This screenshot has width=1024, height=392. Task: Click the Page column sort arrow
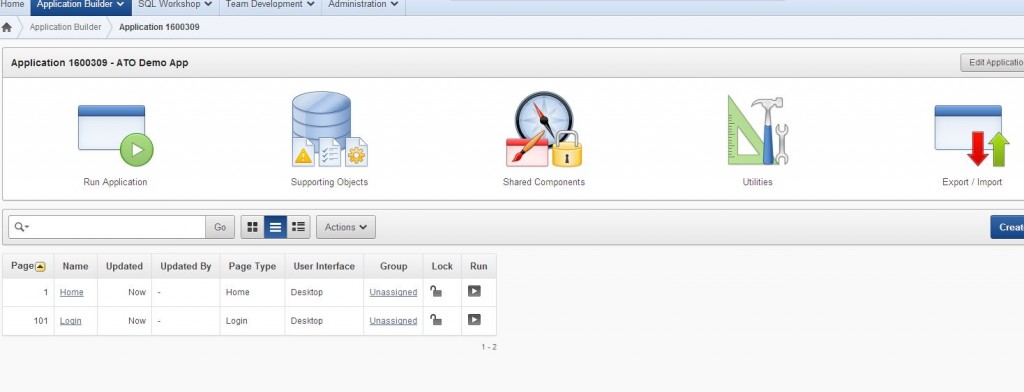click(x=40, y=267)
